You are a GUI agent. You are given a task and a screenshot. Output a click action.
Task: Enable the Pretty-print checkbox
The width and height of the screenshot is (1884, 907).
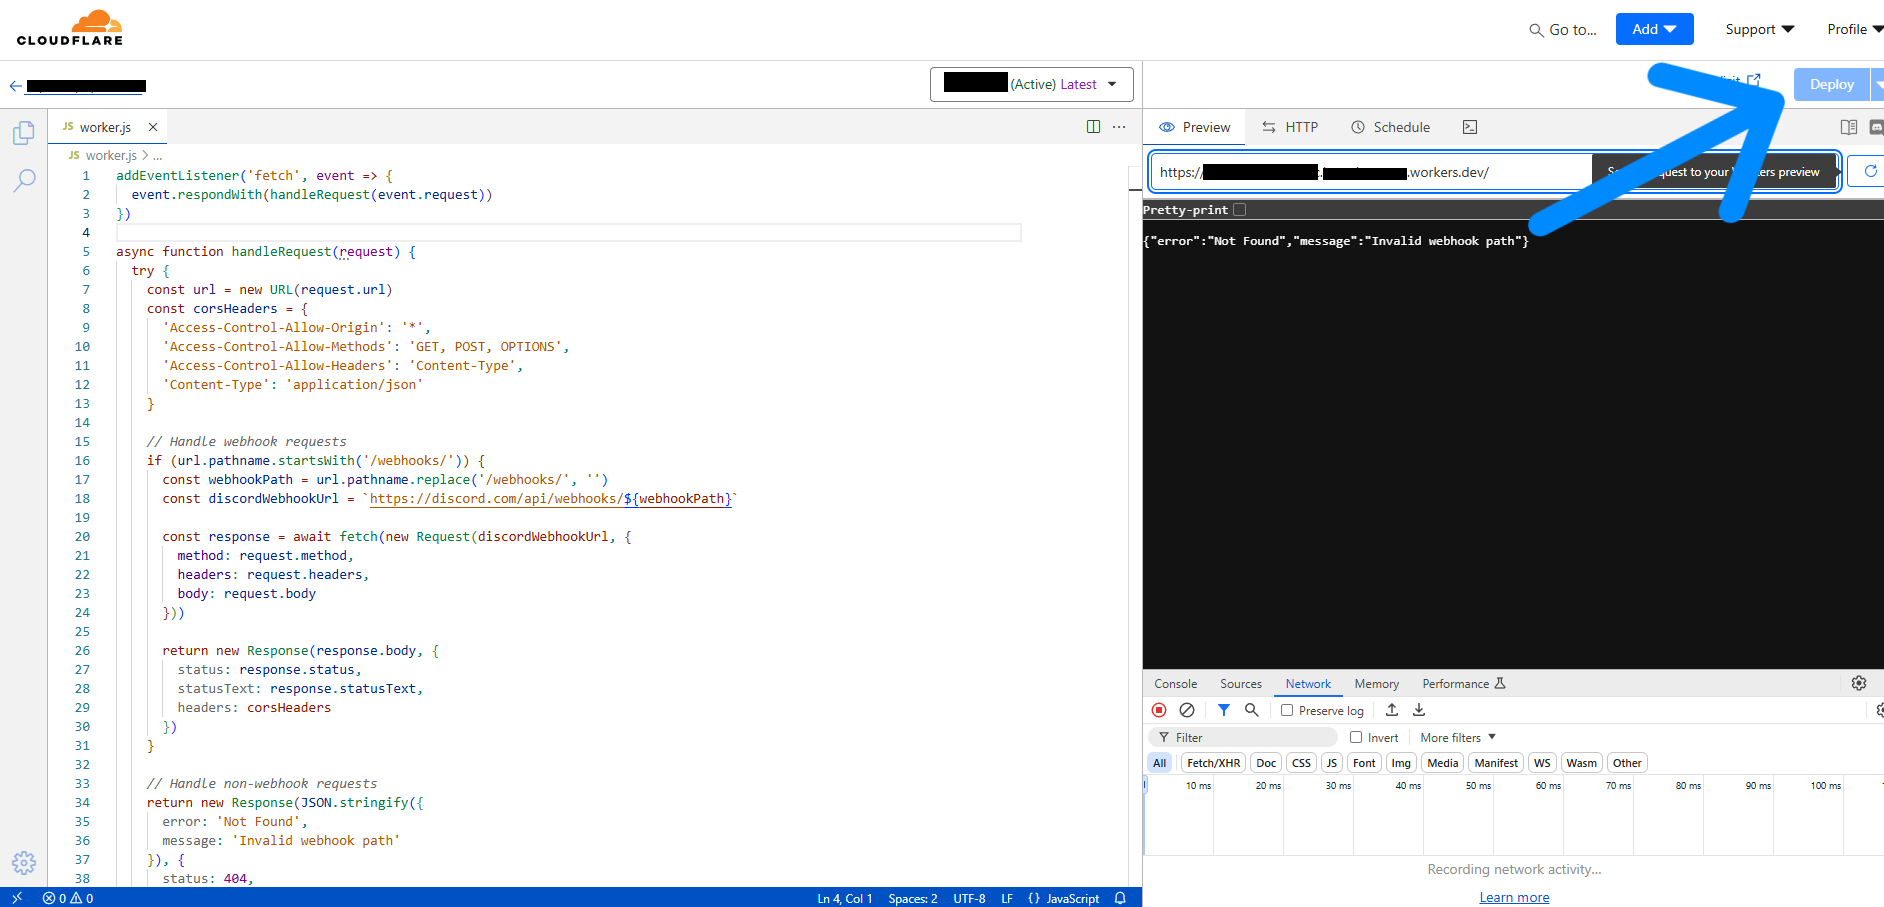[x=1240, y=210]
